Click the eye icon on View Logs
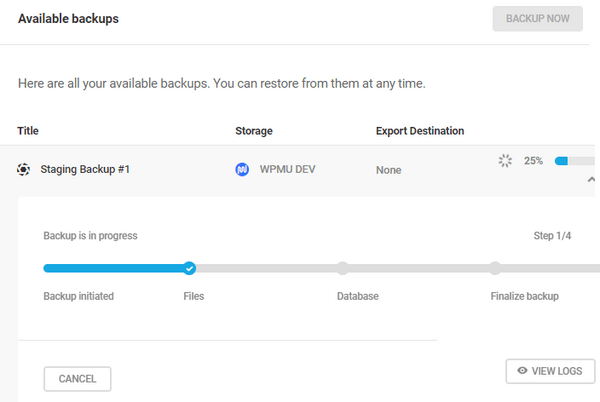 click(522, 371)
